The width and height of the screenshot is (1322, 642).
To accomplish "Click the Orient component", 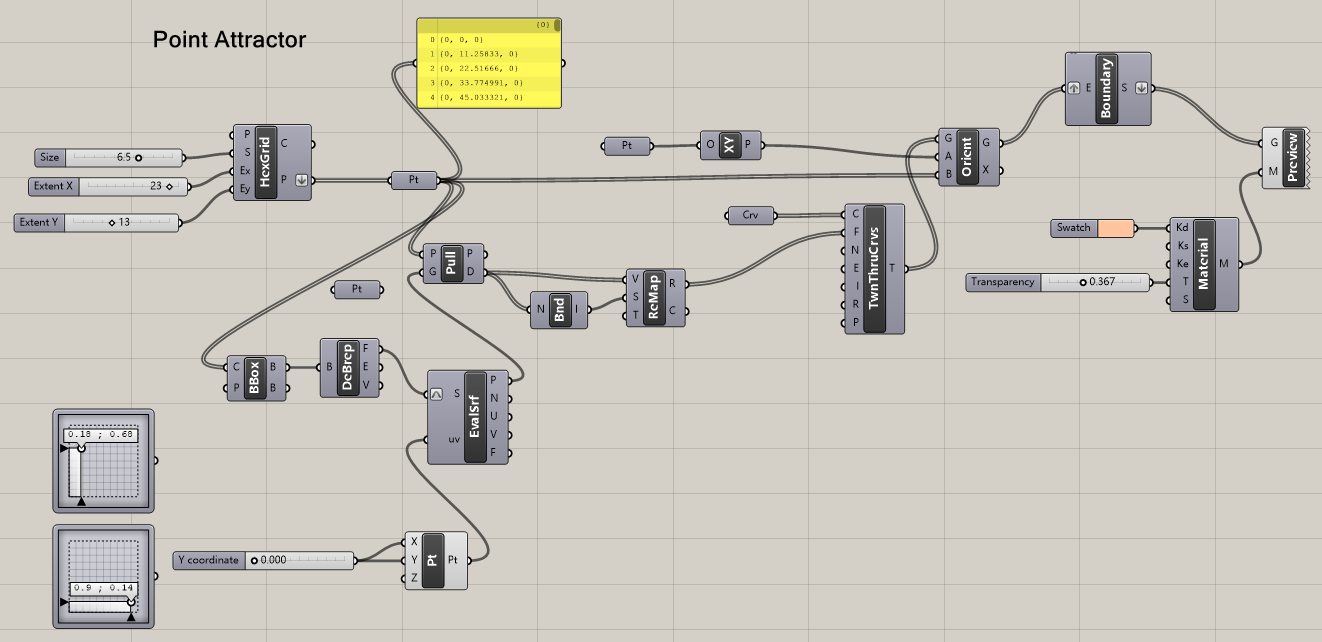I will pos(966,157).
